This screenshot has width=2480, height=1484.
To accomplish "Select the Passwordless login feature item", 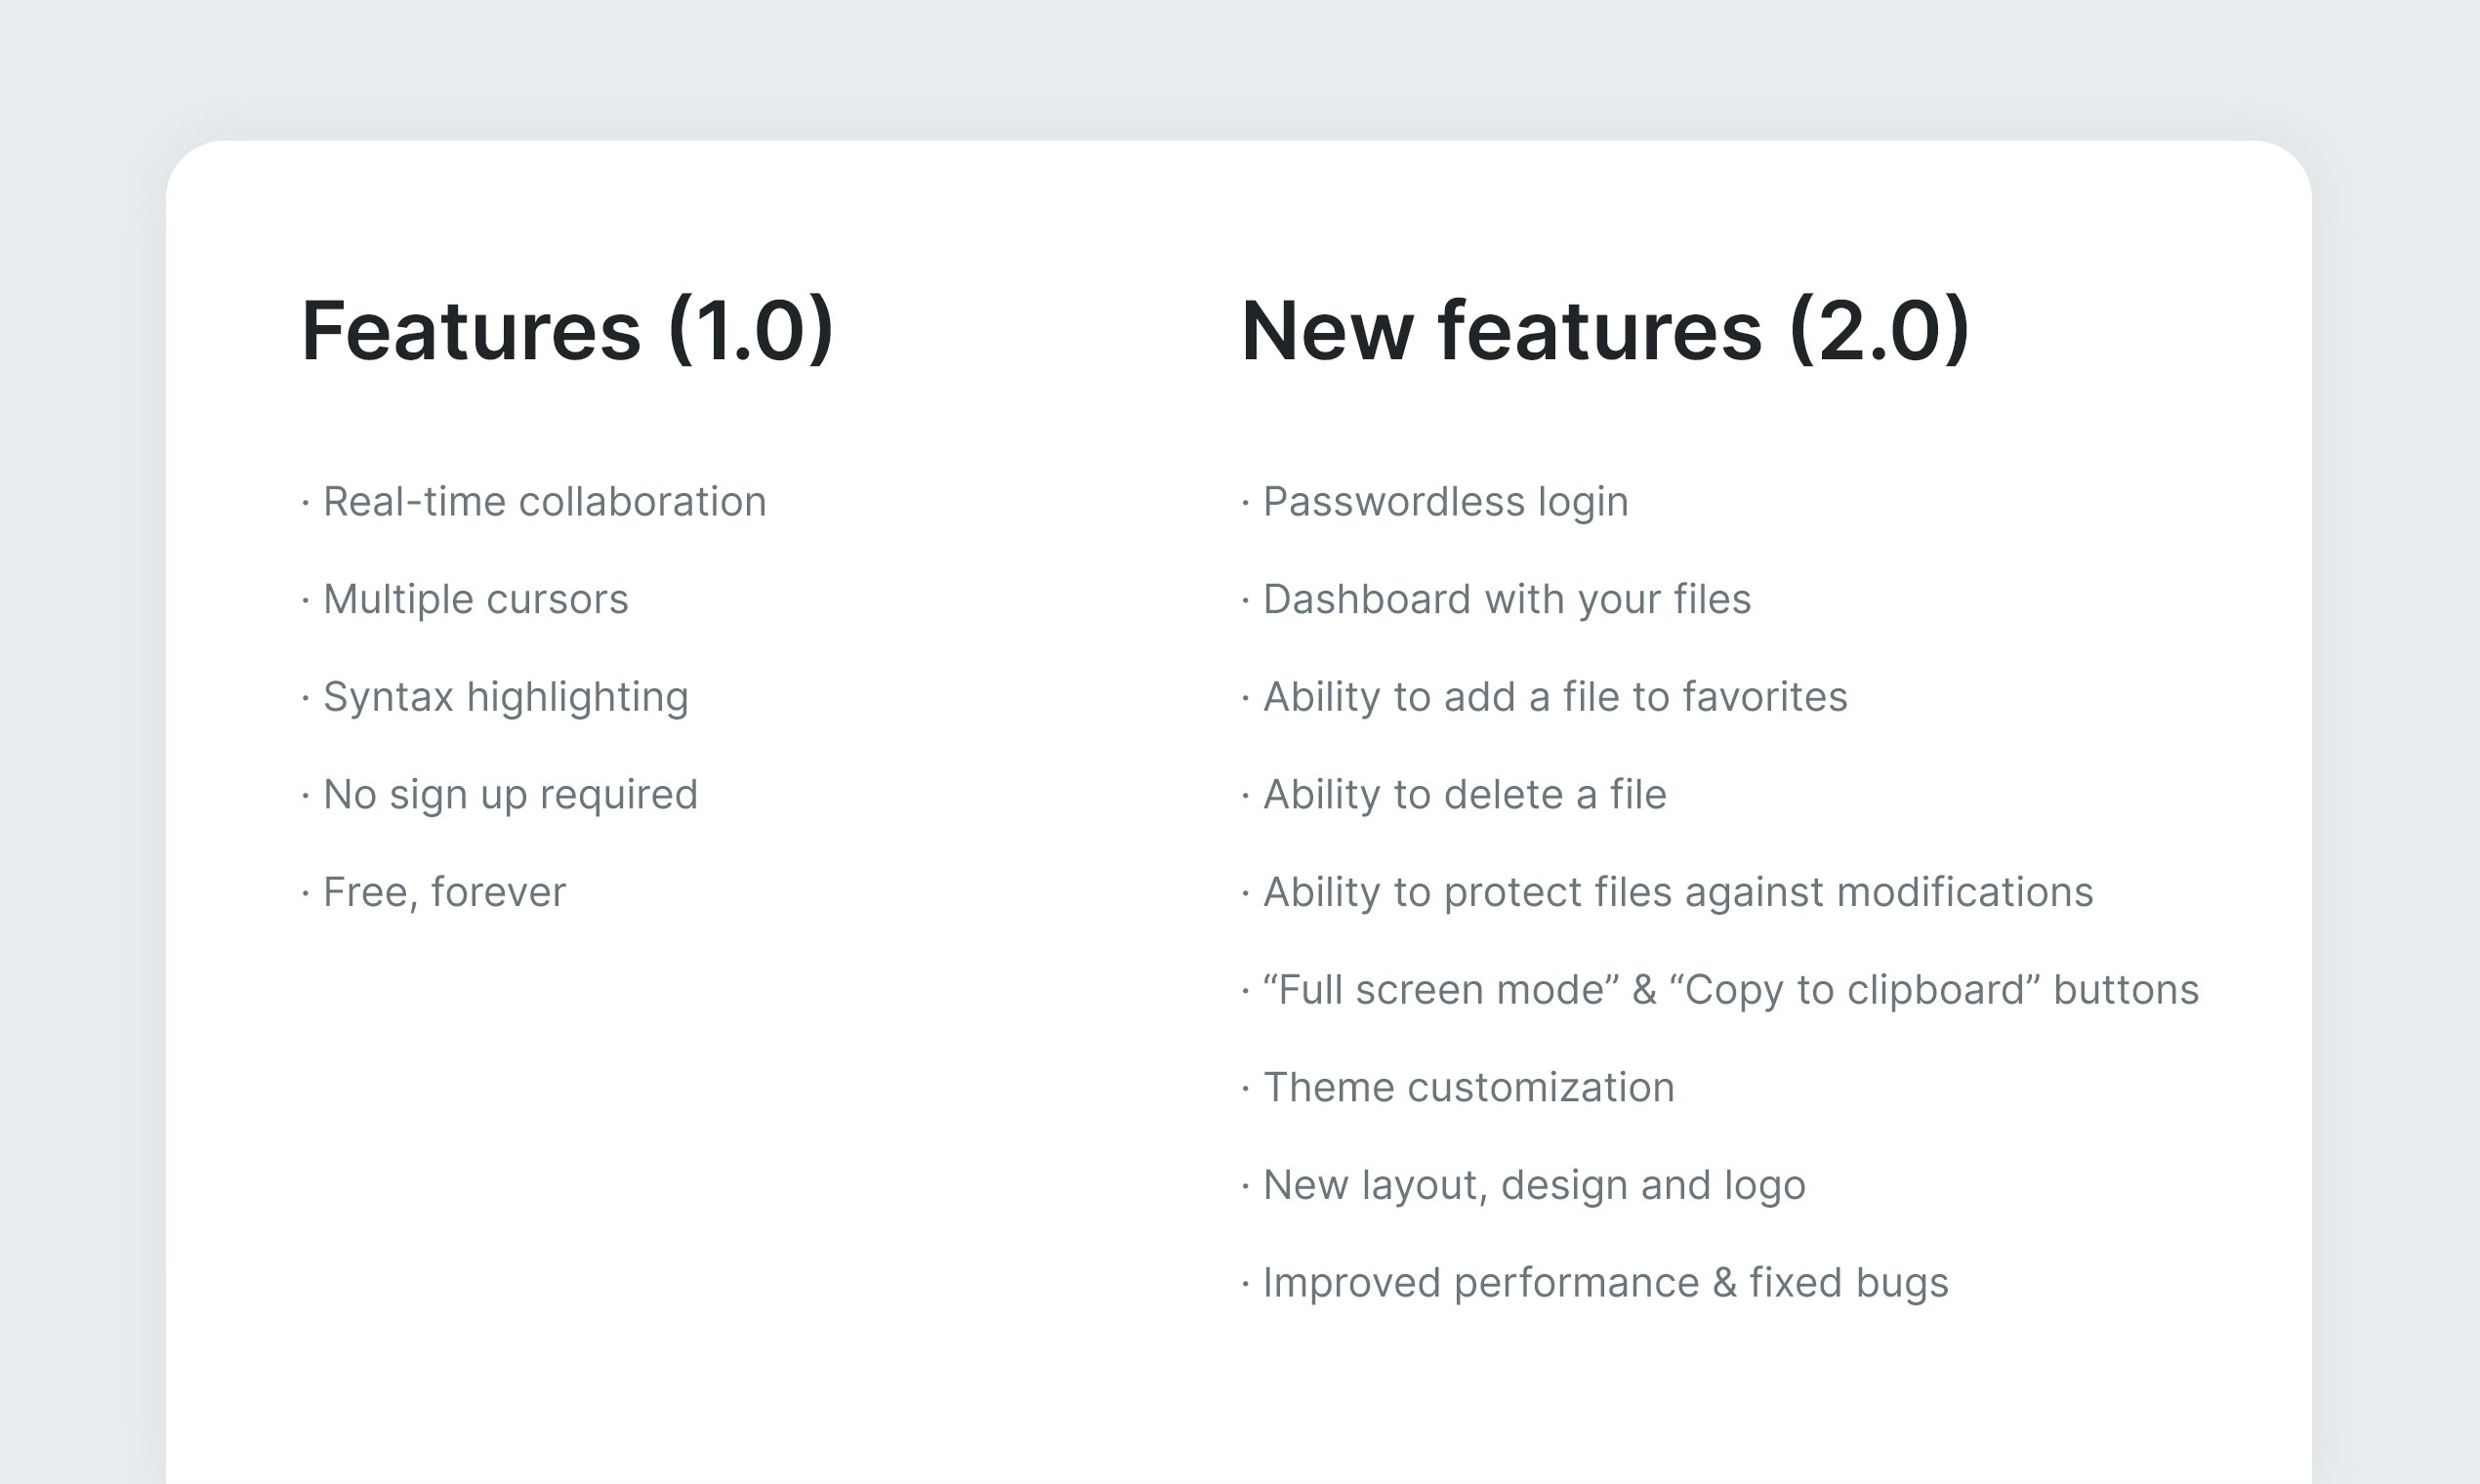I will pos(1435,501).
